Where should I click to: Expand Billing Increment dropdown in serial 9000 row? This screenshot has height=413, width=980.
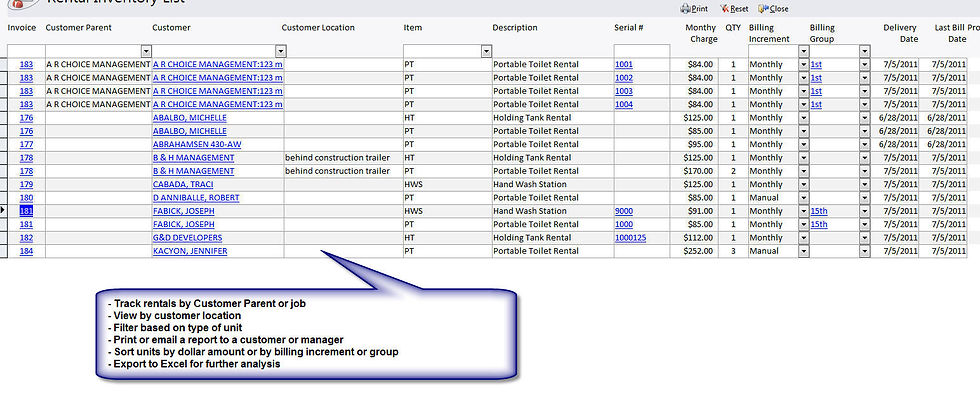click(803, 211)
